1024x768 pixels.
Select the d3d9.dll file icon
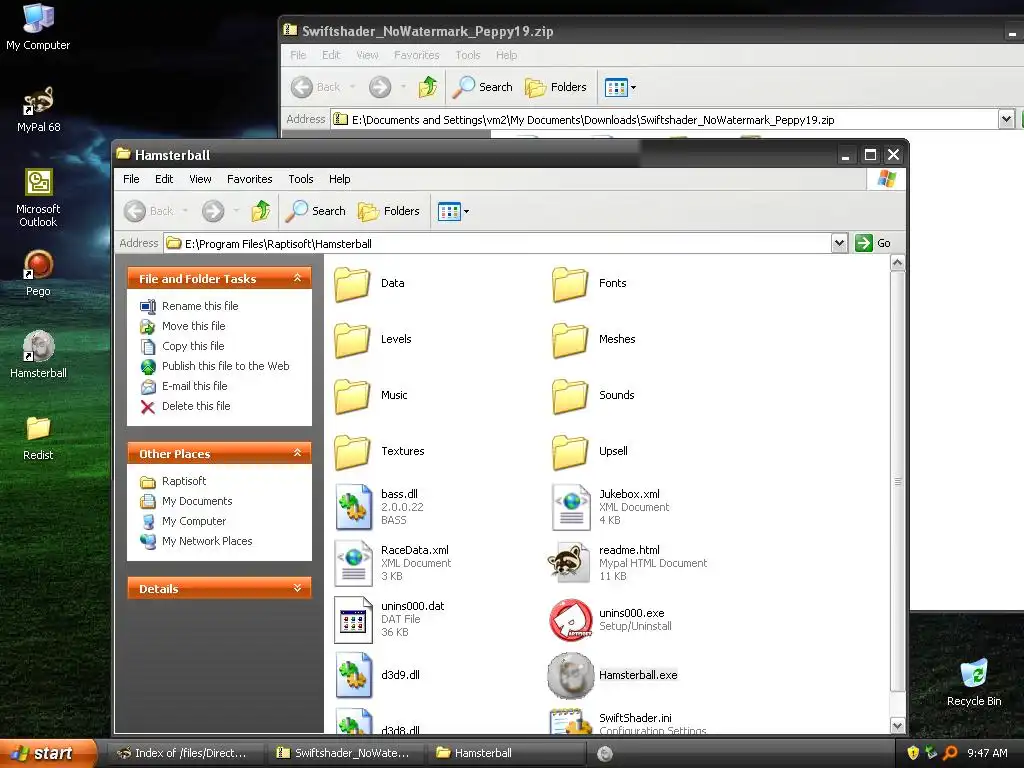(353, 675)
